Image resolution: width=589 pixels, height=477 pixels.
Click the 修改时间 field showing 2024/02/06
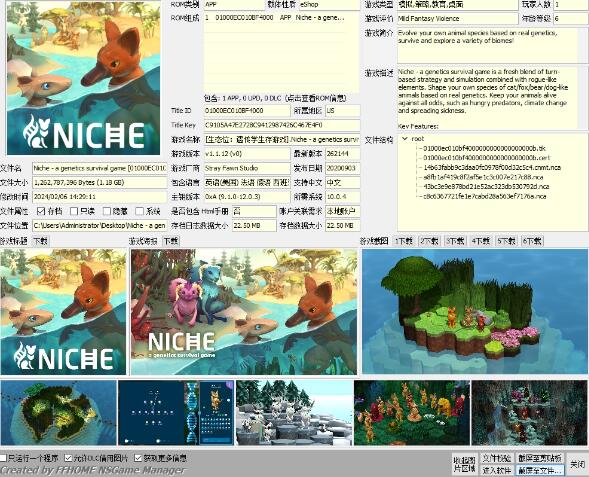pyautogui.click(x=100, y=196)
